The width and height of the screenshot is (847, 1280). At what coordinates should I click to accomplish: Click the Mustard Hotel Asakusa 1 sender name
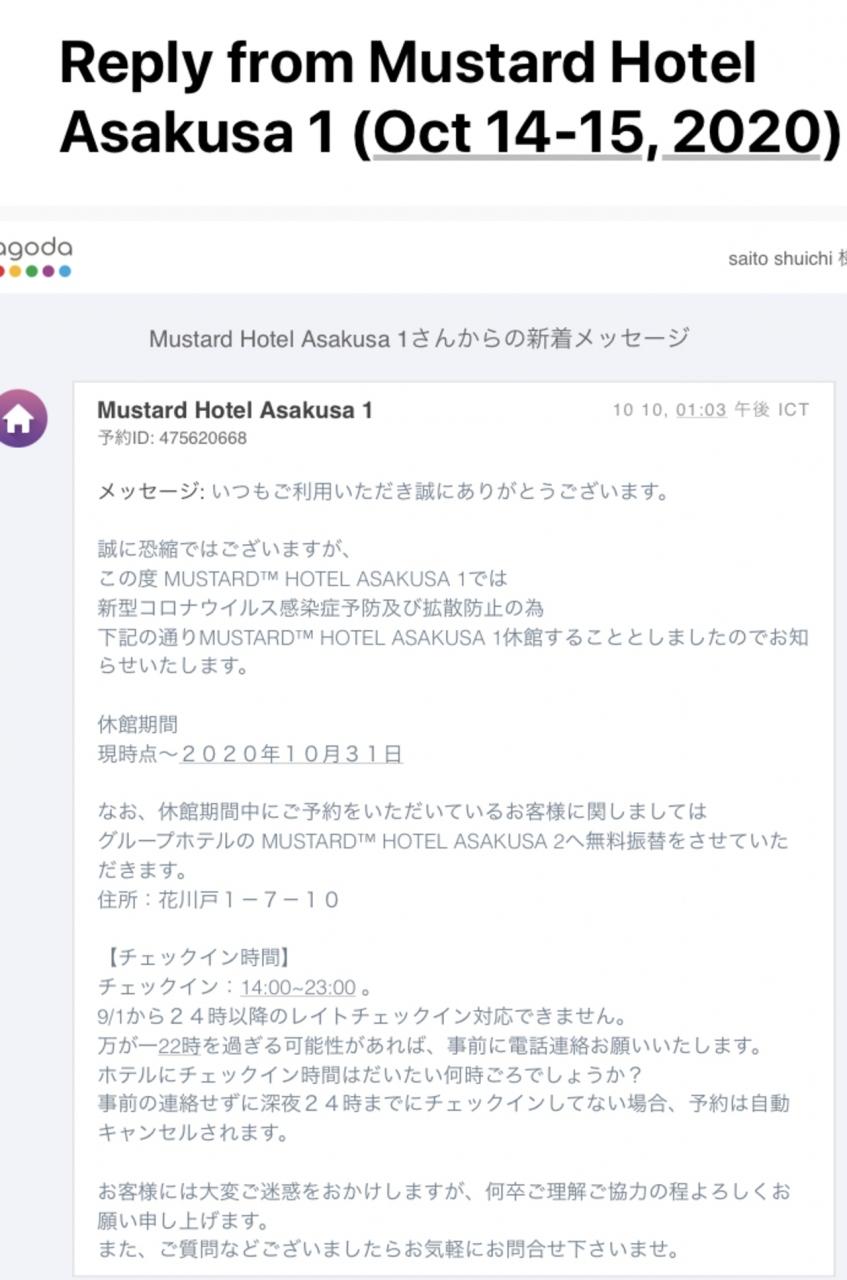point(235,410)
